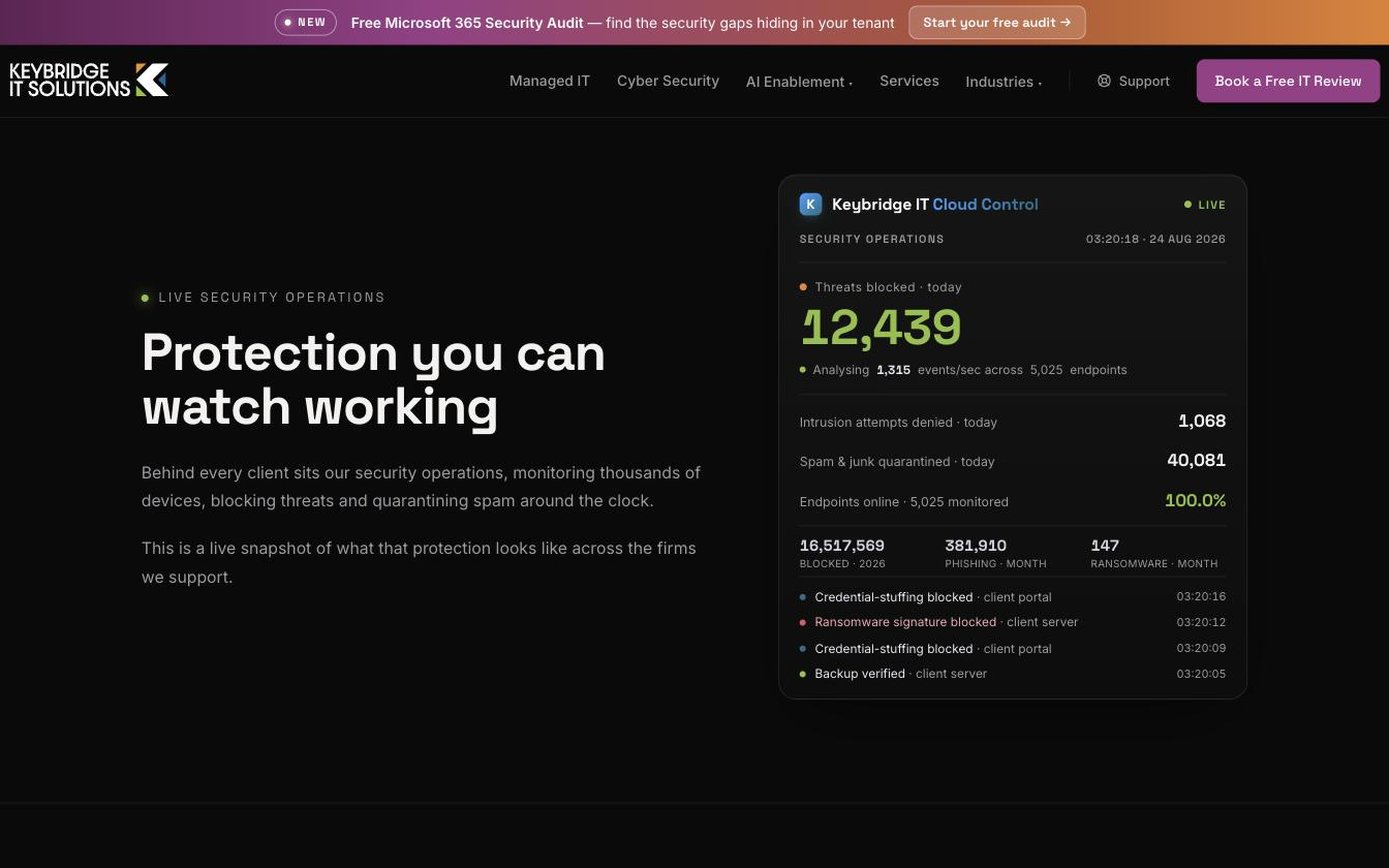The height and width of the screenshot is (868, 1389).
Task: Expand the Industries dropdown
Action: coord(1003,82)
